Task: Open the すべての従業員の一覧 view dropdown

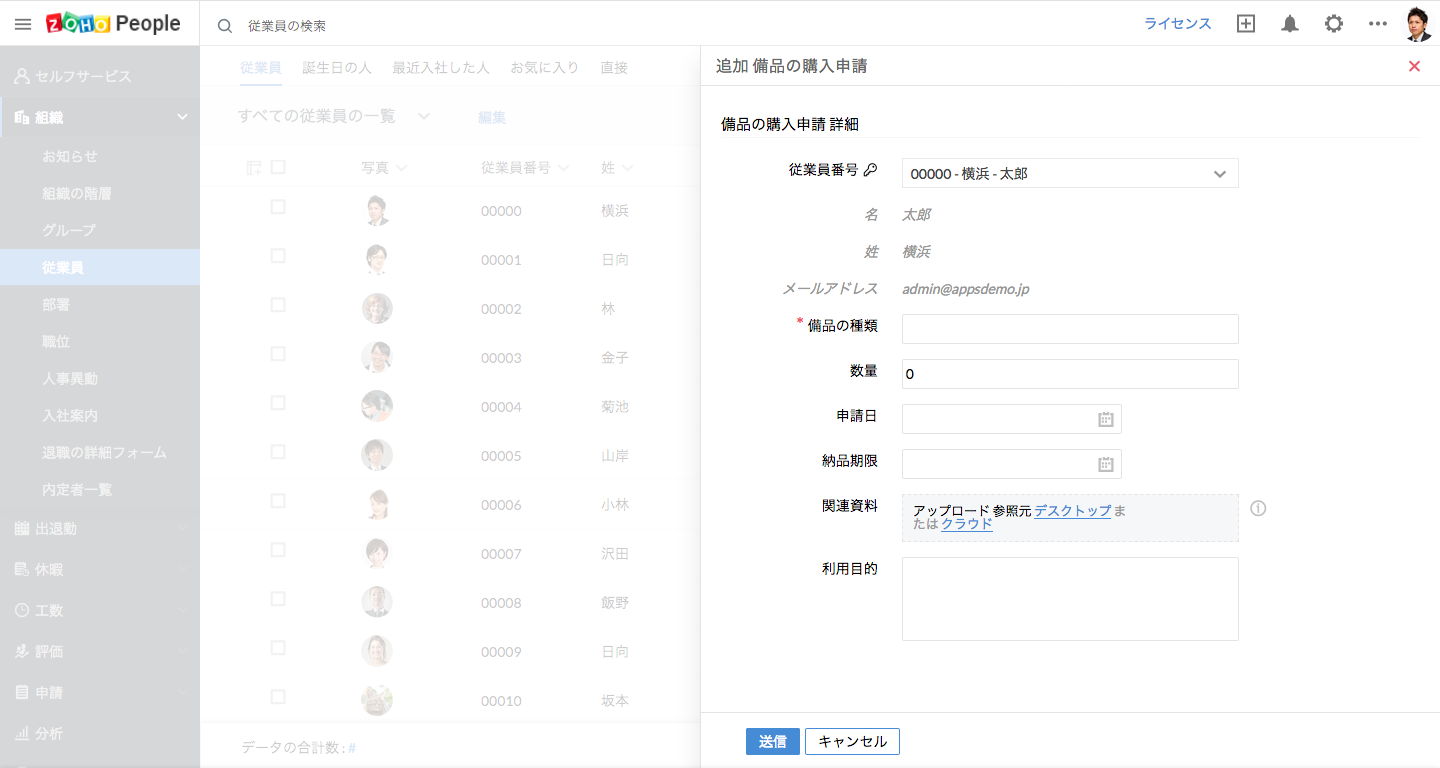Action: [x=424, y=116]
